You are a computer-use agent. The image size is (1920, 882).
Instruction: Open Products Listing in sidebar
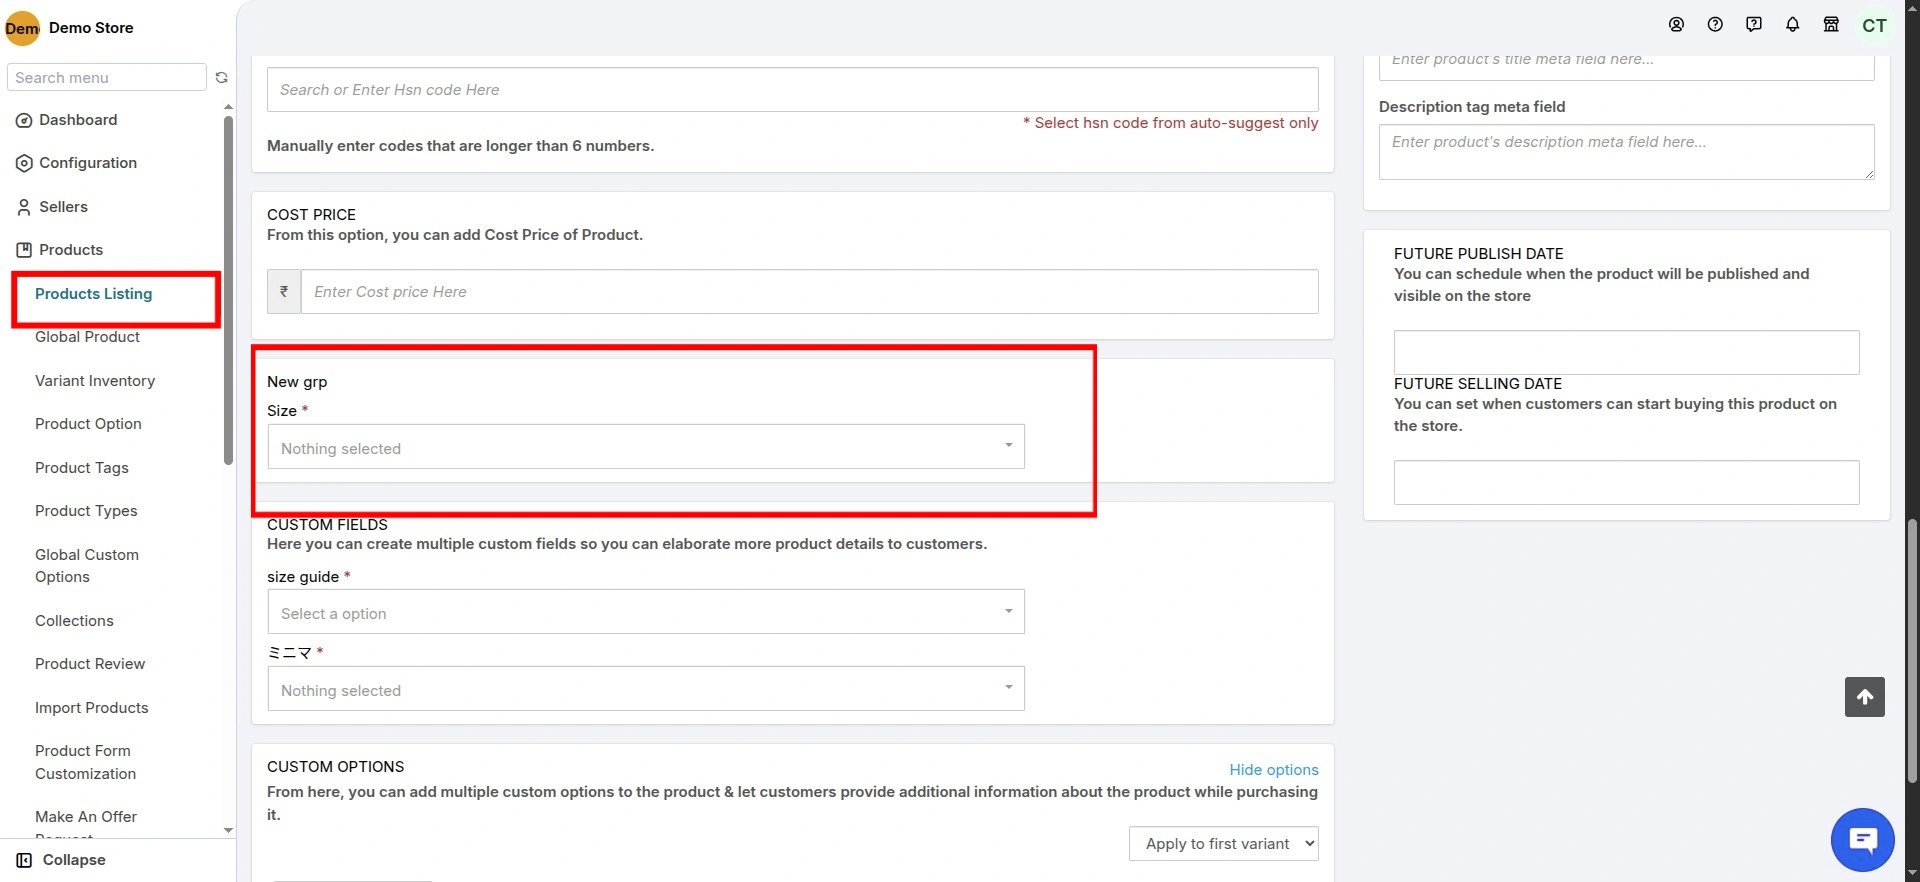(x=94, y=294)
